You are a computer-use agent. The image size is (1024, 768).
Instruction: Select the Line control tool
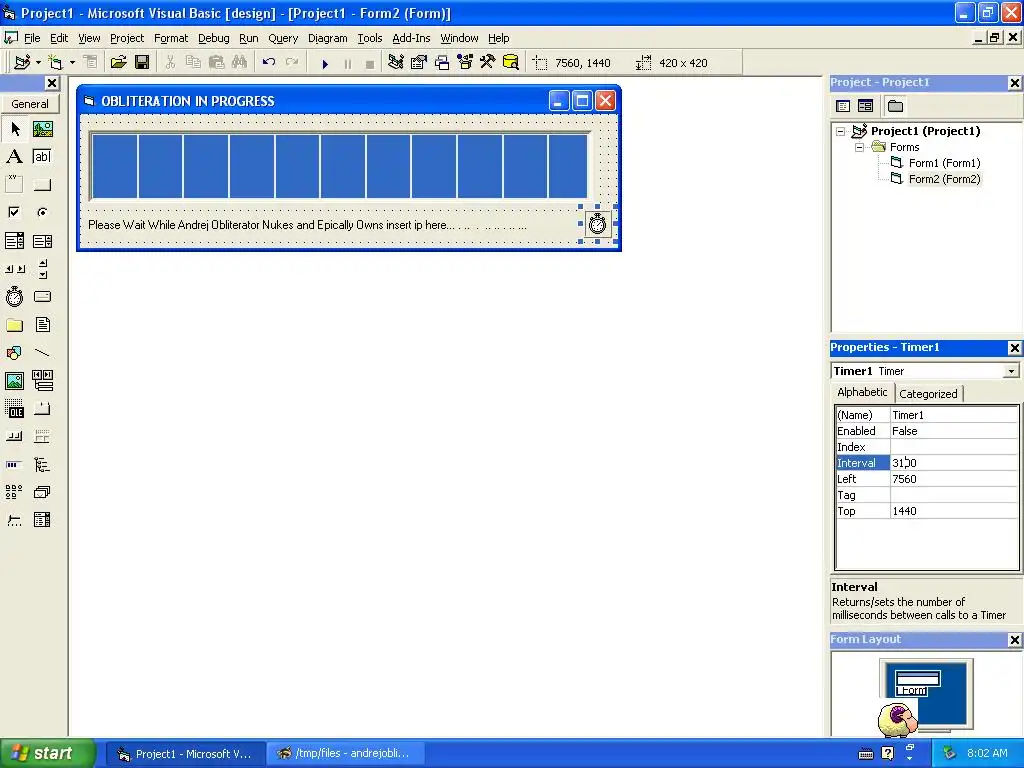[x=42, y=353]
